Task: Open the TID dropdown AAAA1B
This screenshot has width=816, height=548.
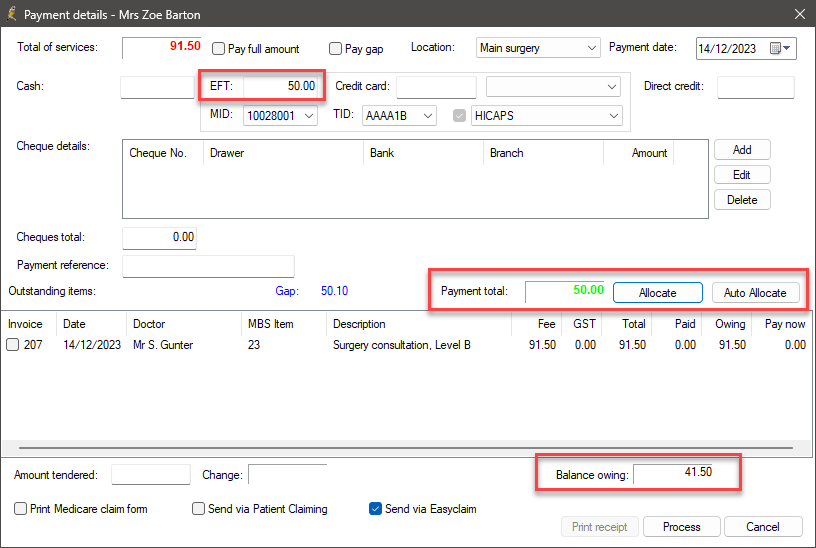Action: 399,116
